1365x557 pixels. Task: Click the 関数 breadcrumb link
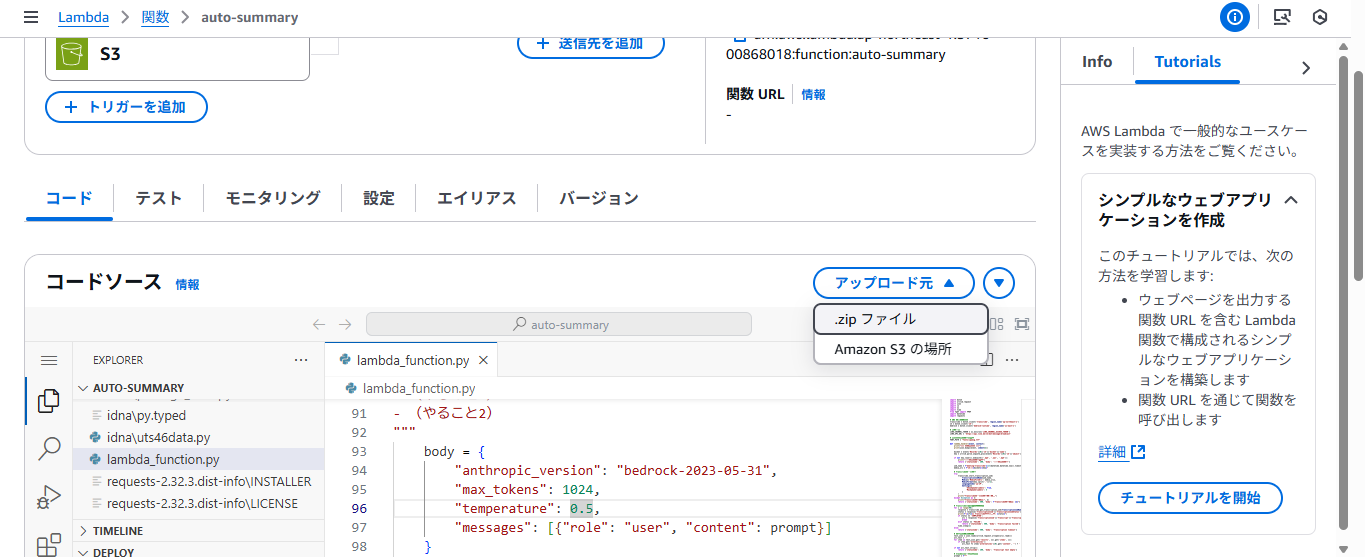tap(155, 17)
